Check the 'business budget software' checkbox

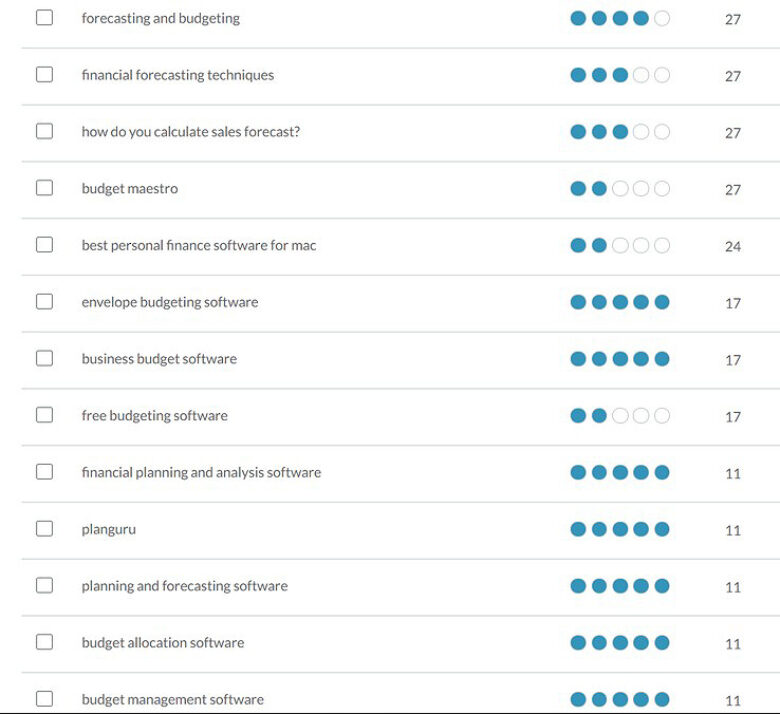(44, 358)
